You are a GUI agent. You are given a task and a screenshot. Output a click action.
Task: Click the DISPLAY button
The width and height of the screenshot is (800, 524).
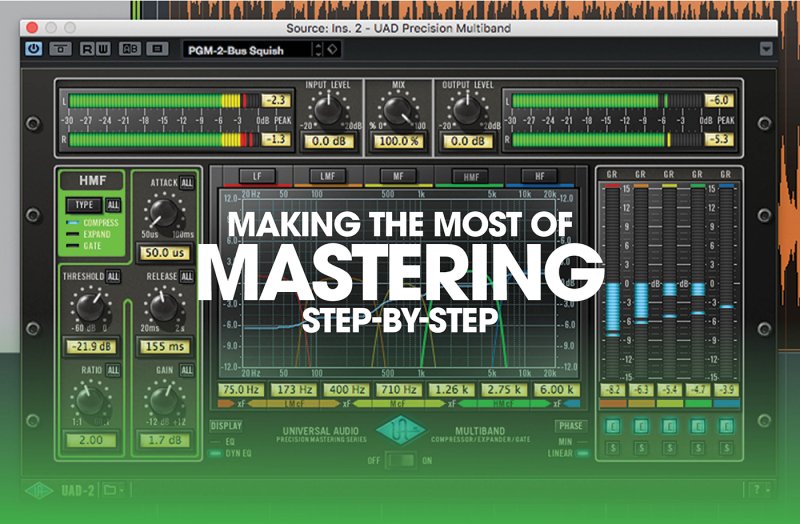pyautogui.click(x=226, y=426)
